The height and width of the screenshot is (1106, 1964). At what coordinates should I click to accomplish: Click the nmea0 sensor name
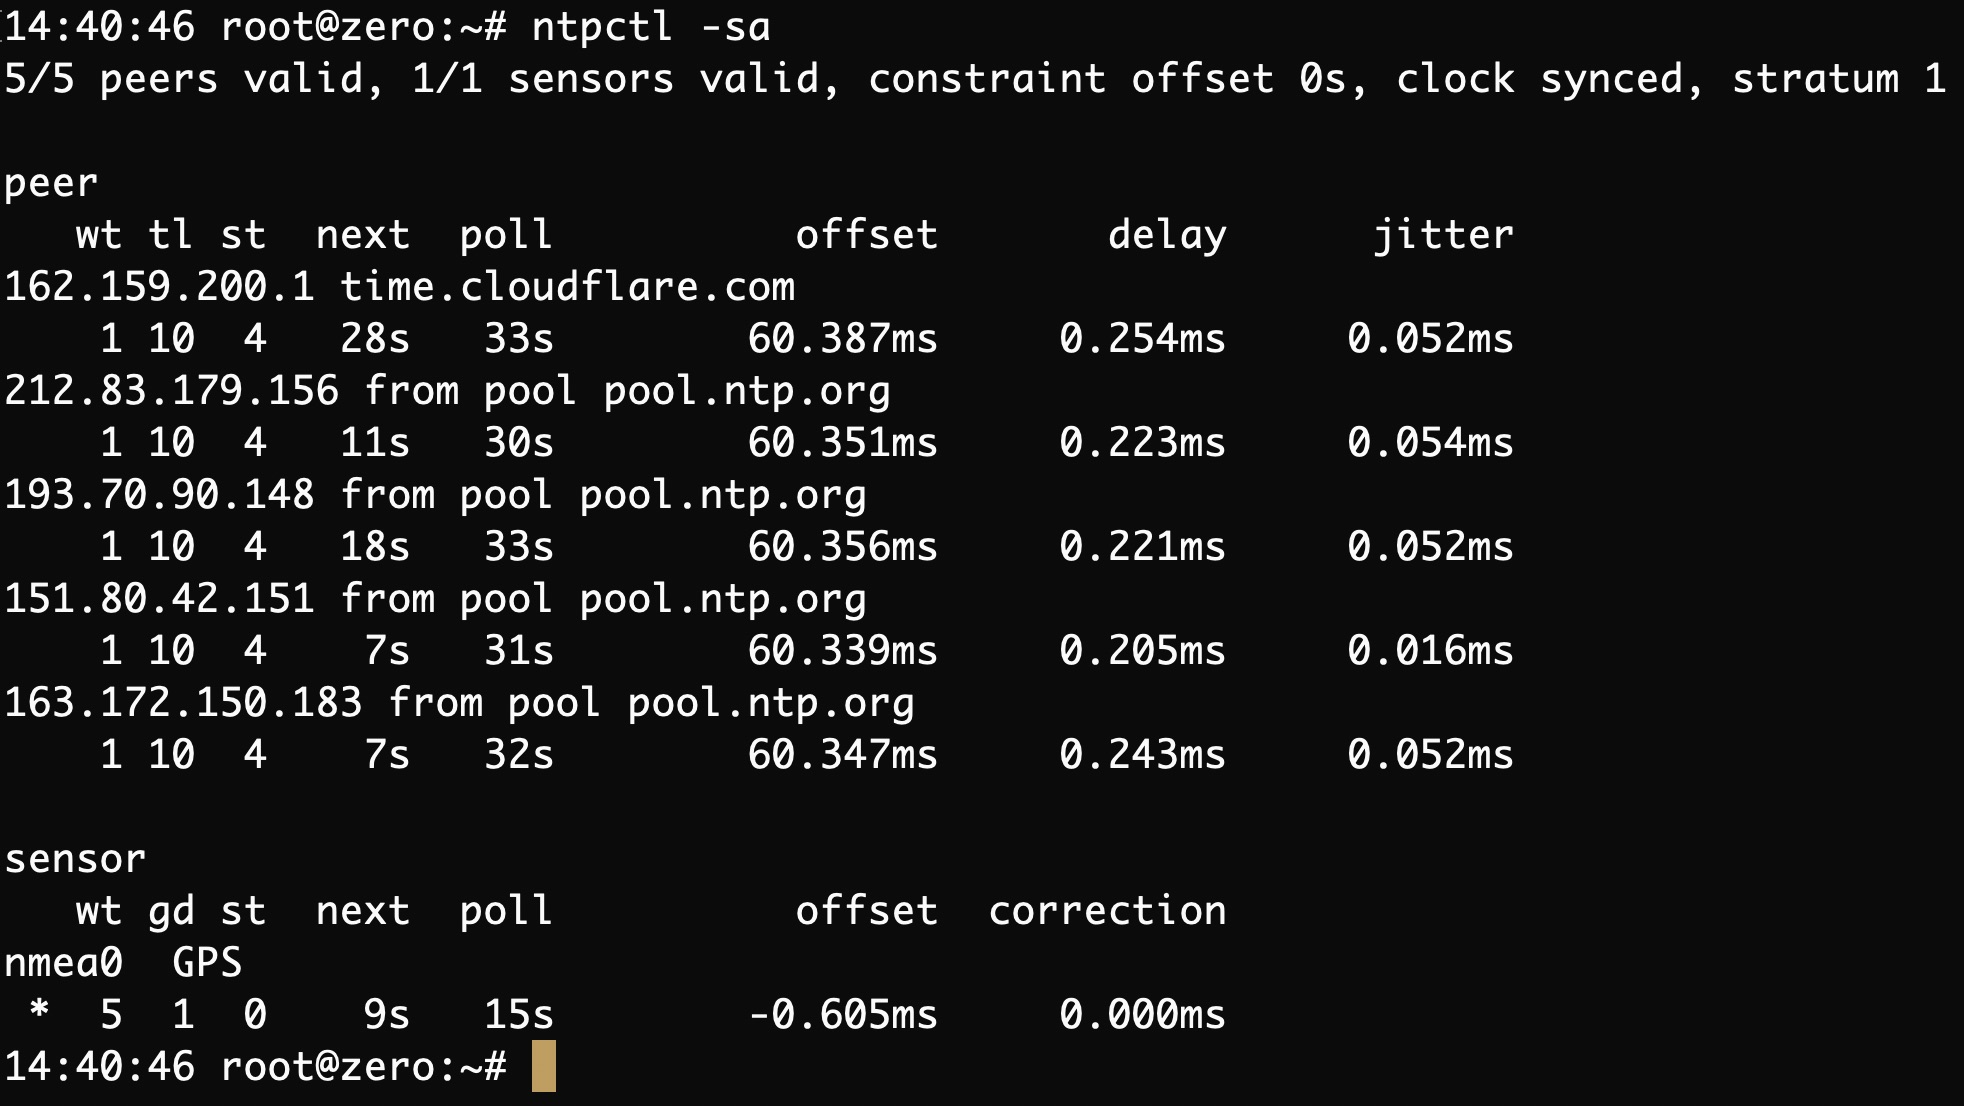click(x=63, y=963)
